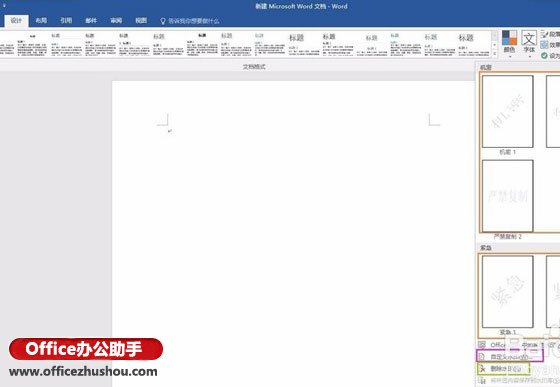
Task: Click into the blank document page
Action: point(293,232)
